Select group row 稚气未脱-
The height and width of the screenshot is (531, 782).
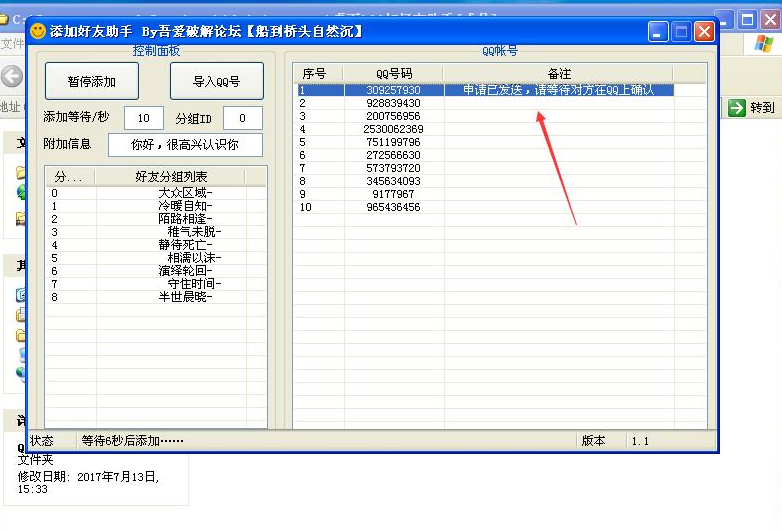click(x=156, y=231)
